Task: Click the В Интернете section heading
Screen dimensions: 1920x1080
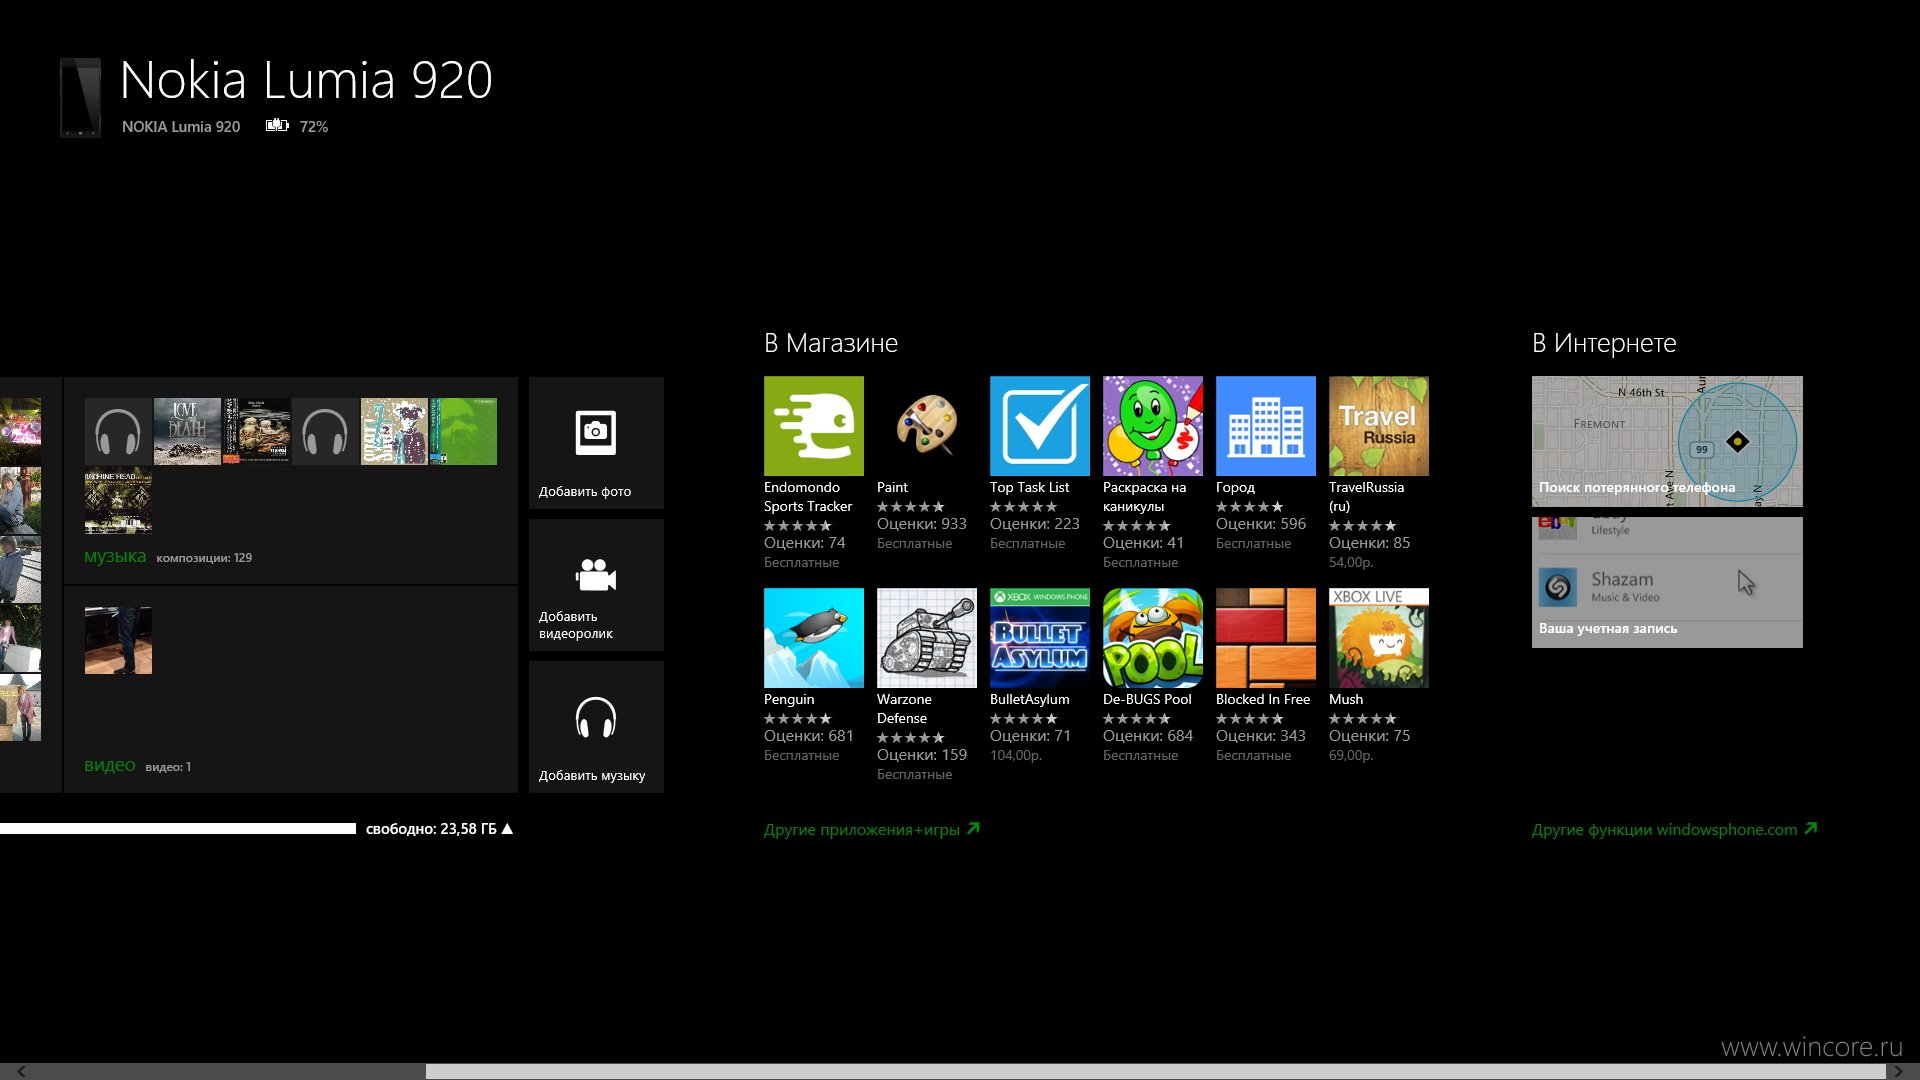Action: click(x=1604, y=343)
